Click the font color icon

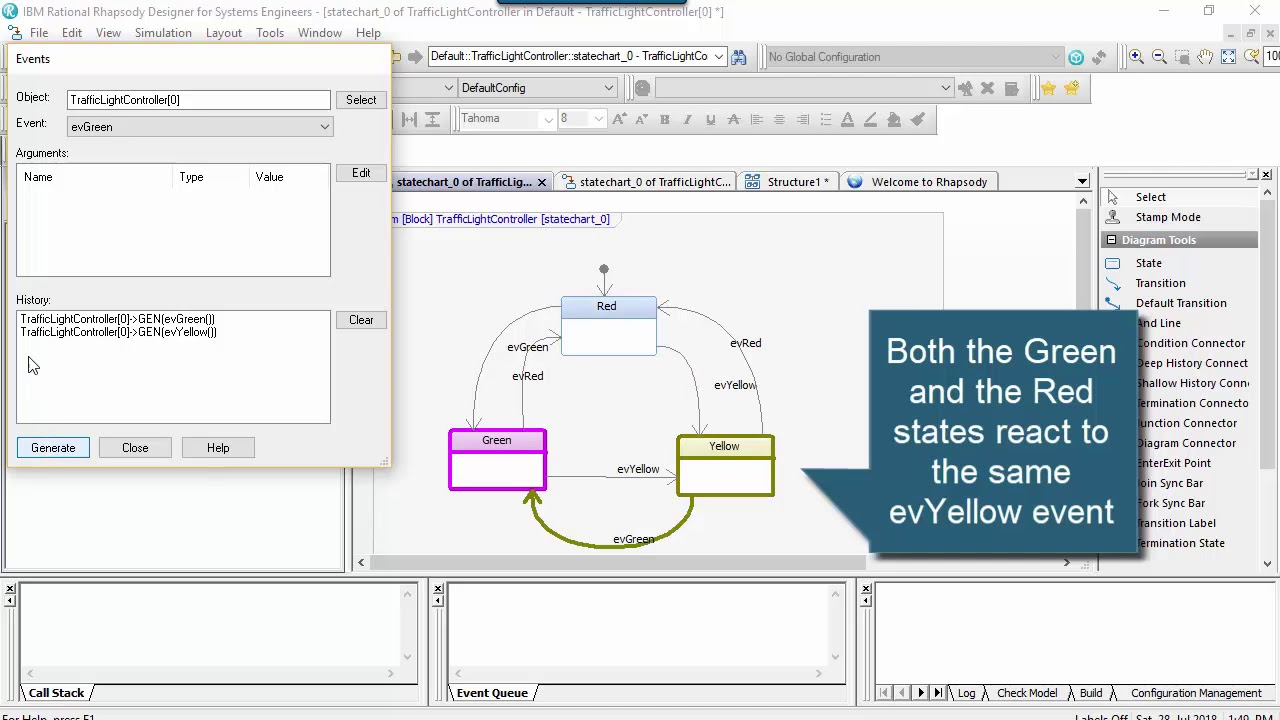pyautogui.click(x=848, y=119)
